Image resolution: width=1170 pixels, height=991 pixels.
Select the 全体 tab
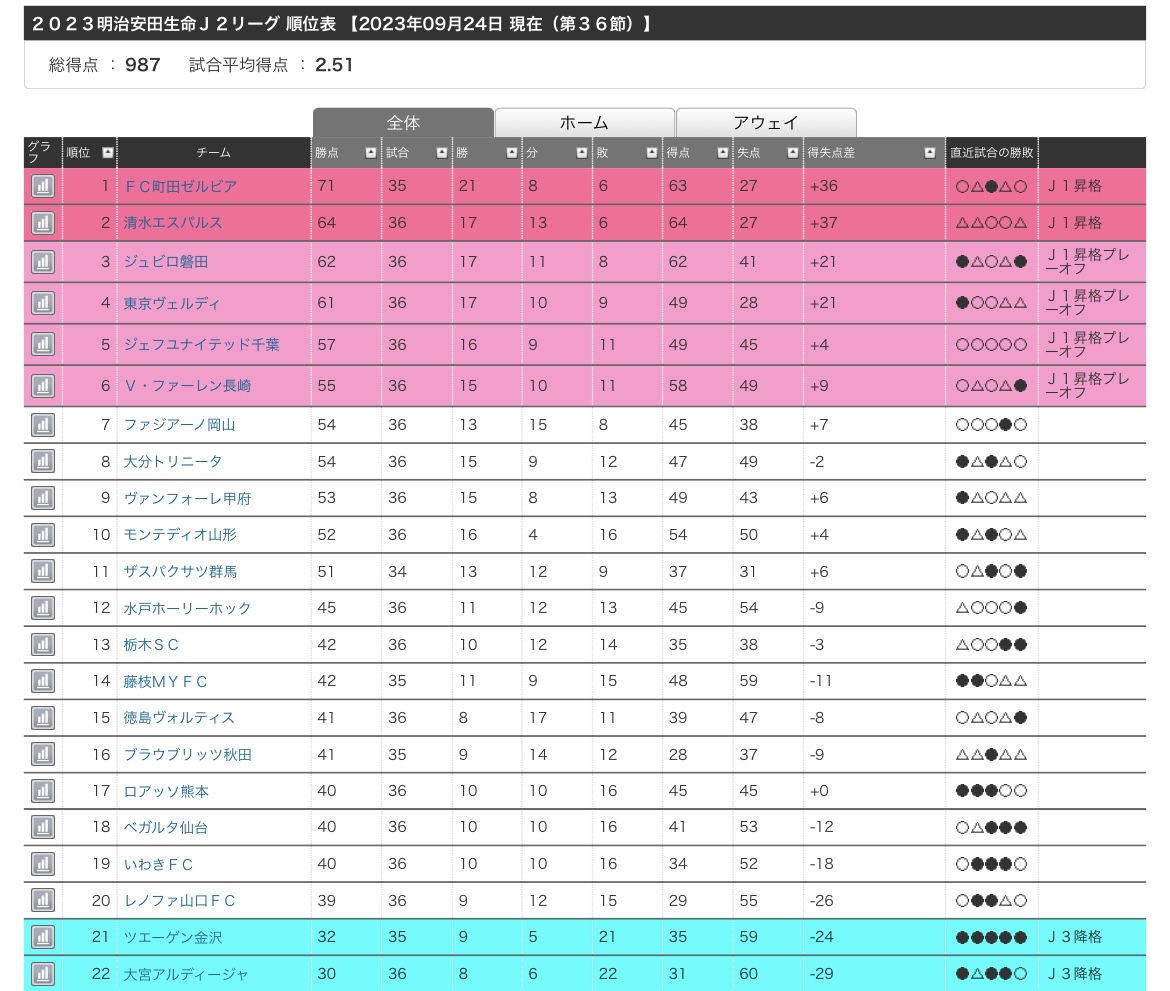point(403,123)
